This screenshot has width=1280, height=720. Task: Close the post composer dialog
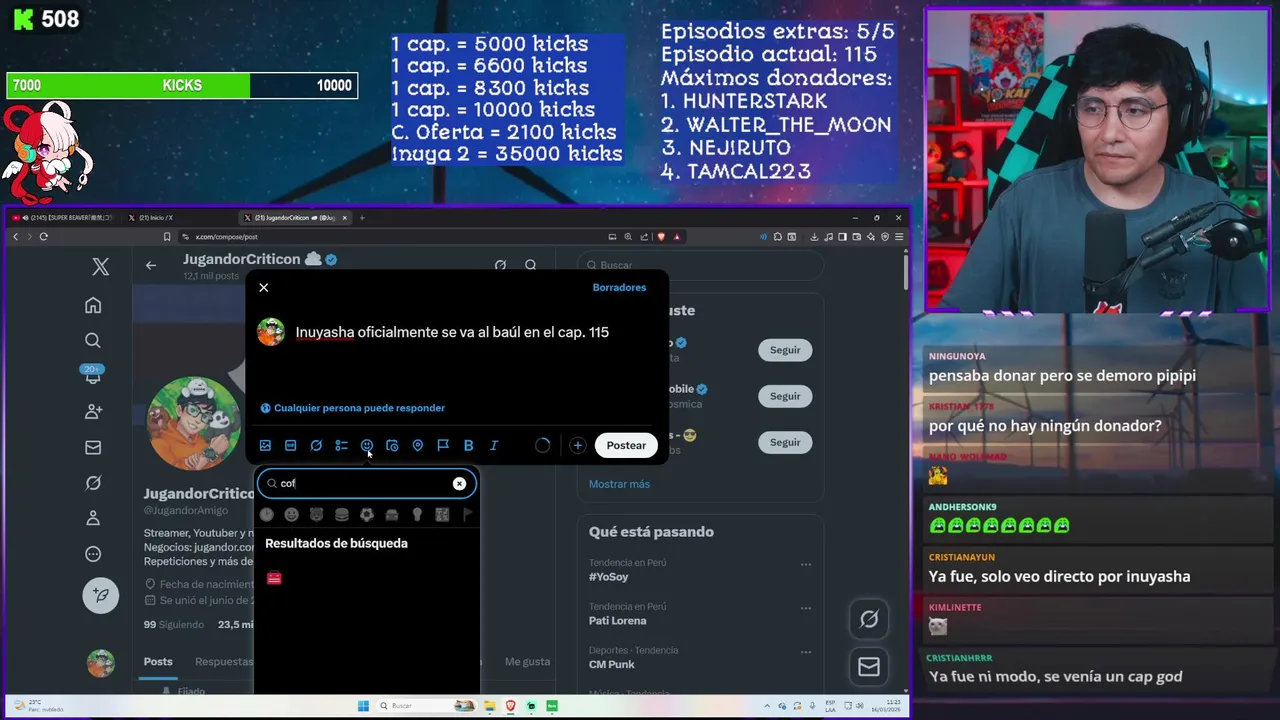(x=264, y=287)
